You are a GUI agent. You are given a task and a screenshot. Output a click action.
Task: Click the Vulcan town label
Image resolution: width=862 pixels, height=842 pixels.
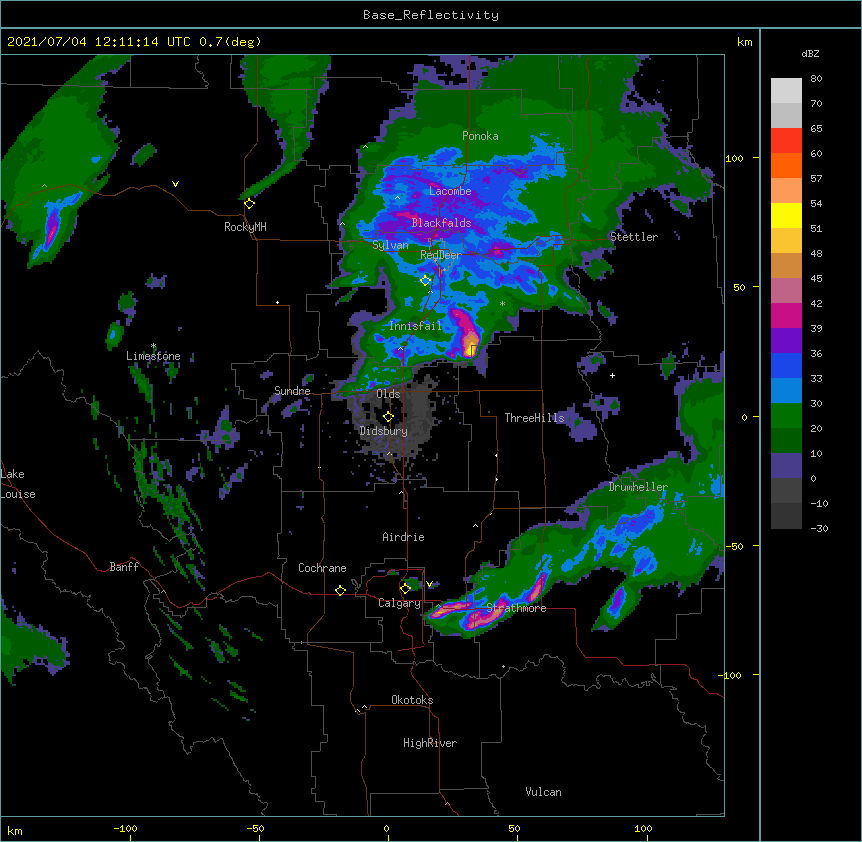543,792
